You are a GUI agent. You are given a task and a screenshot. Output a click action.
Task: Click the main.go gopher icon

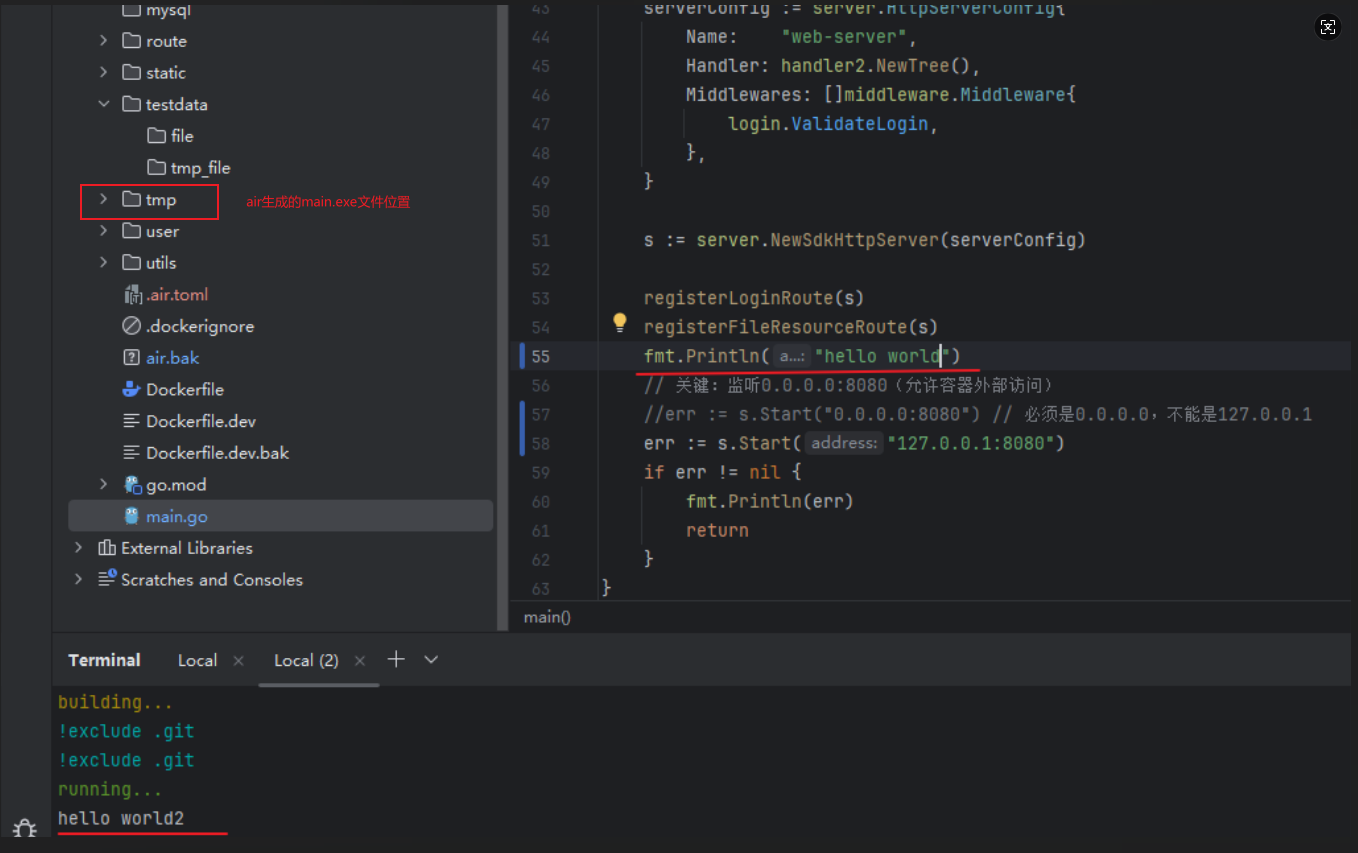coord(131,516)
